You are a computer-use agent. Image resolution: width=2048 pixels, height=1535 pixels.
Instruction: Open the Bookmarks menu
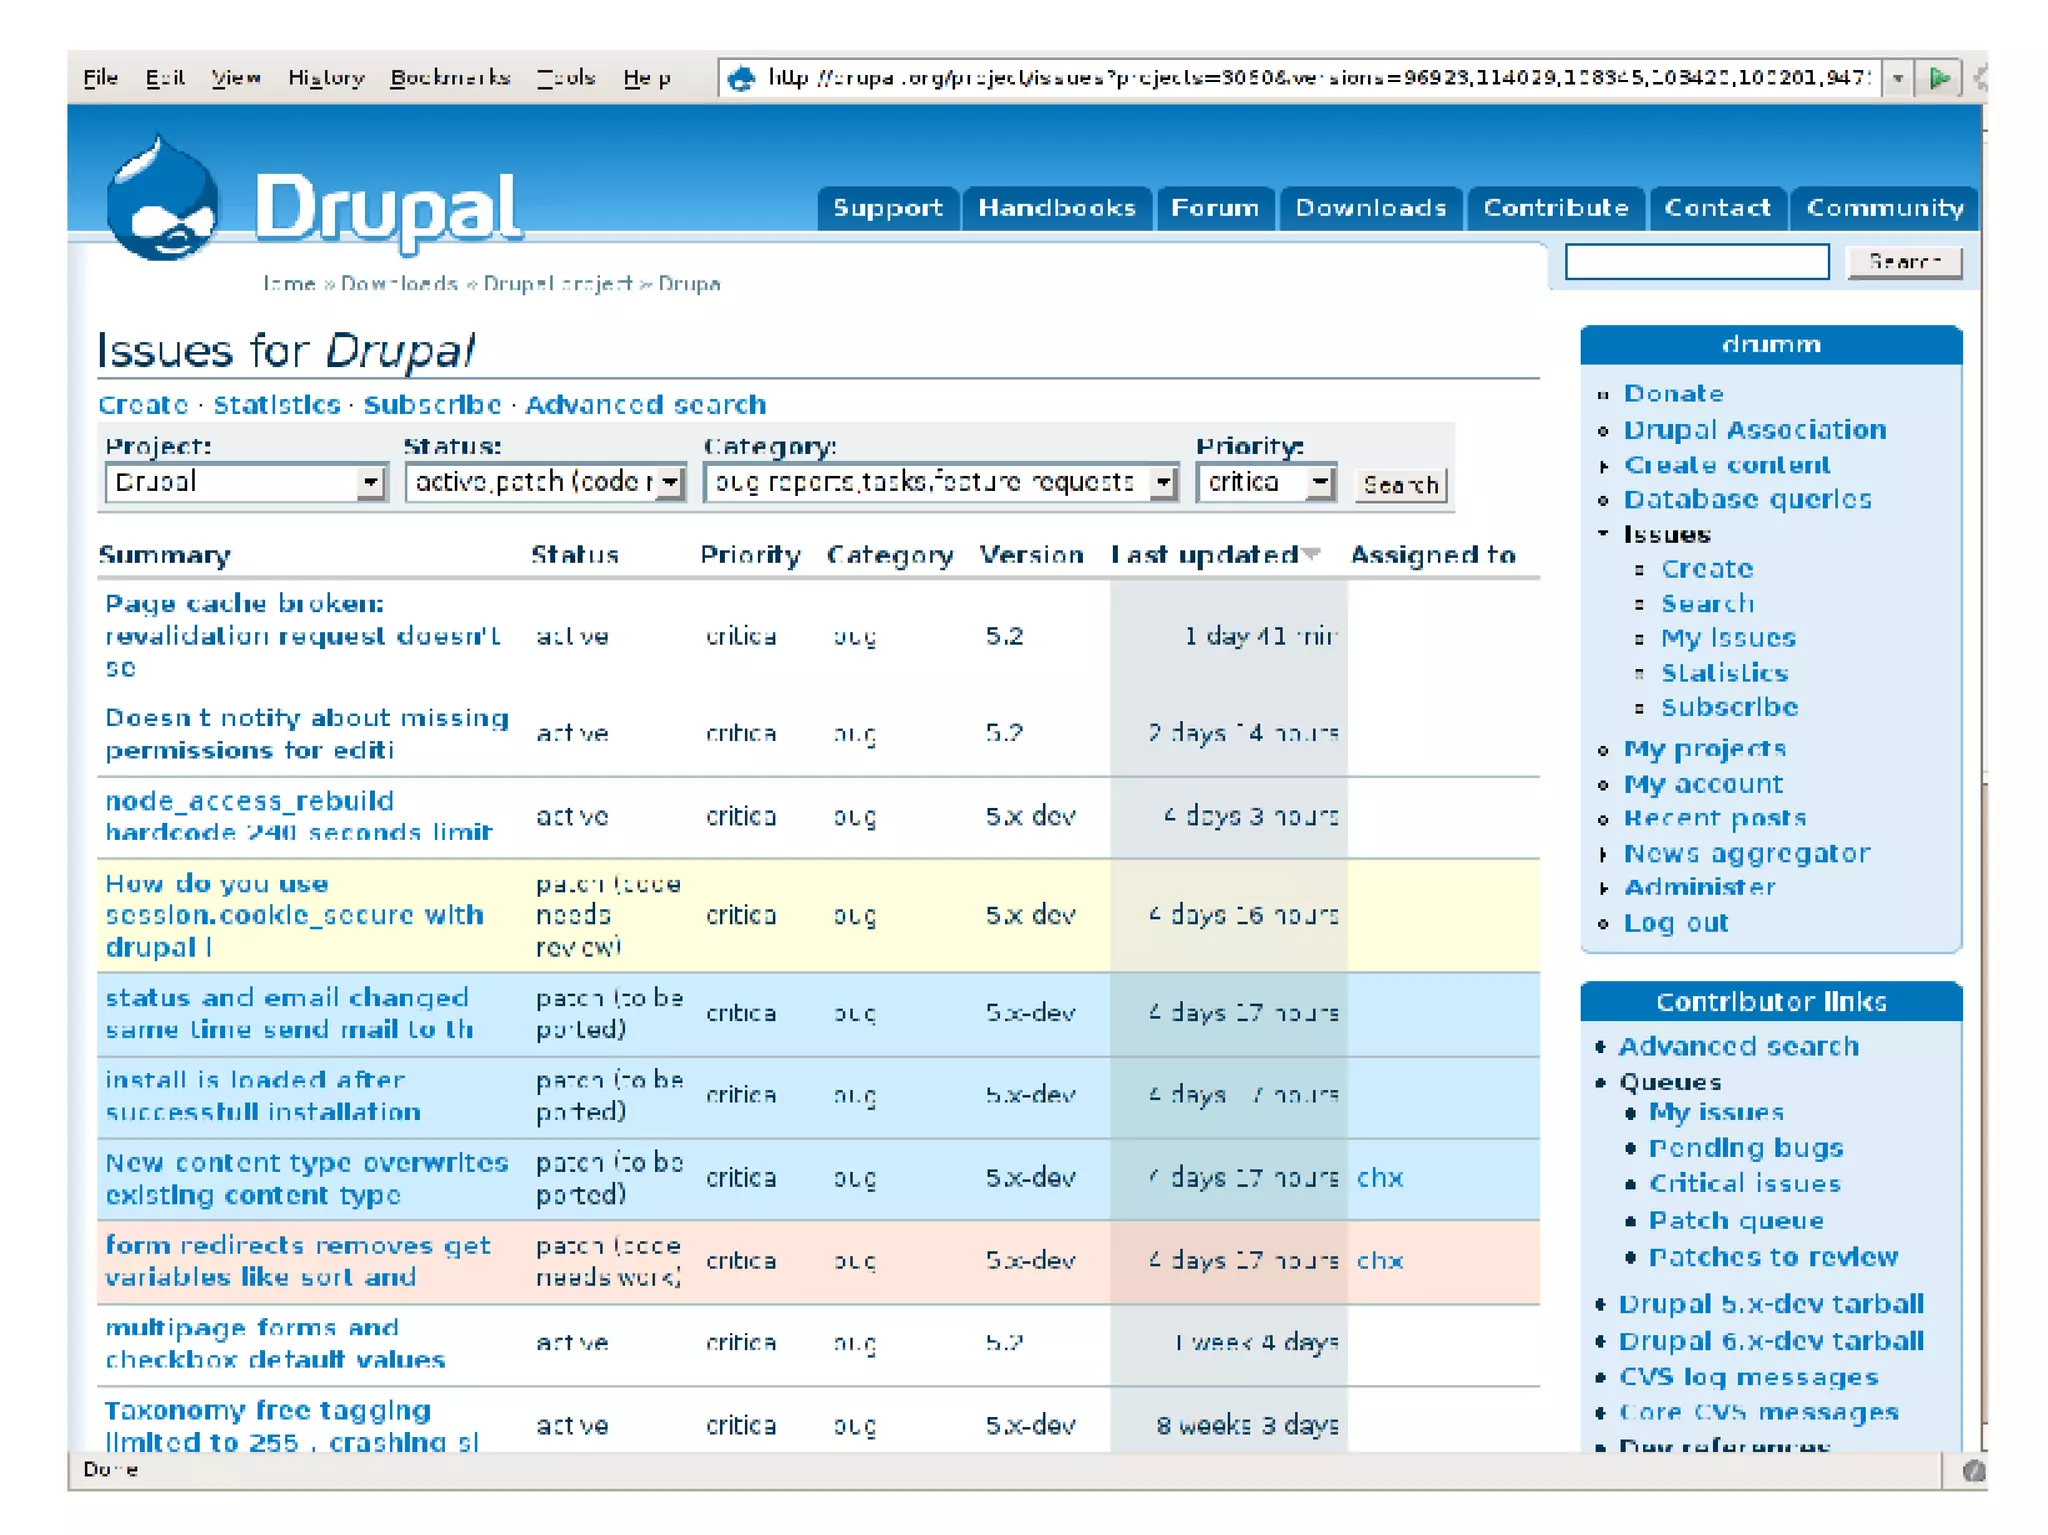pyautogui.click(x=450, y=77)
